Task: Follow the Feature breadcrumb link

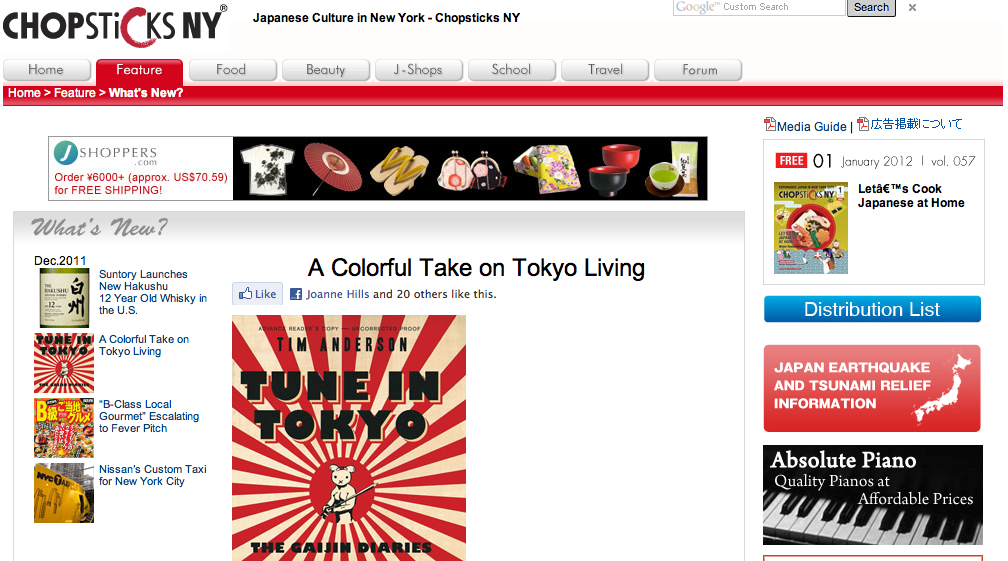Action: [75, 93]
